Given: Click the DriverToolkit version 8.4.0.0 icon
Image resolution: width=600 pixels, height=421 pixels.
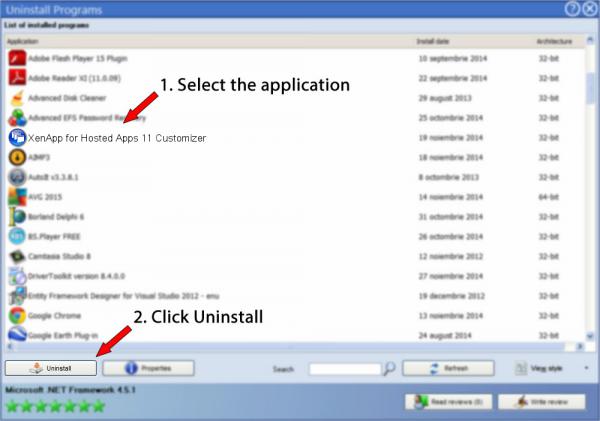Looking at the screenshot, I should click(17, 276).
